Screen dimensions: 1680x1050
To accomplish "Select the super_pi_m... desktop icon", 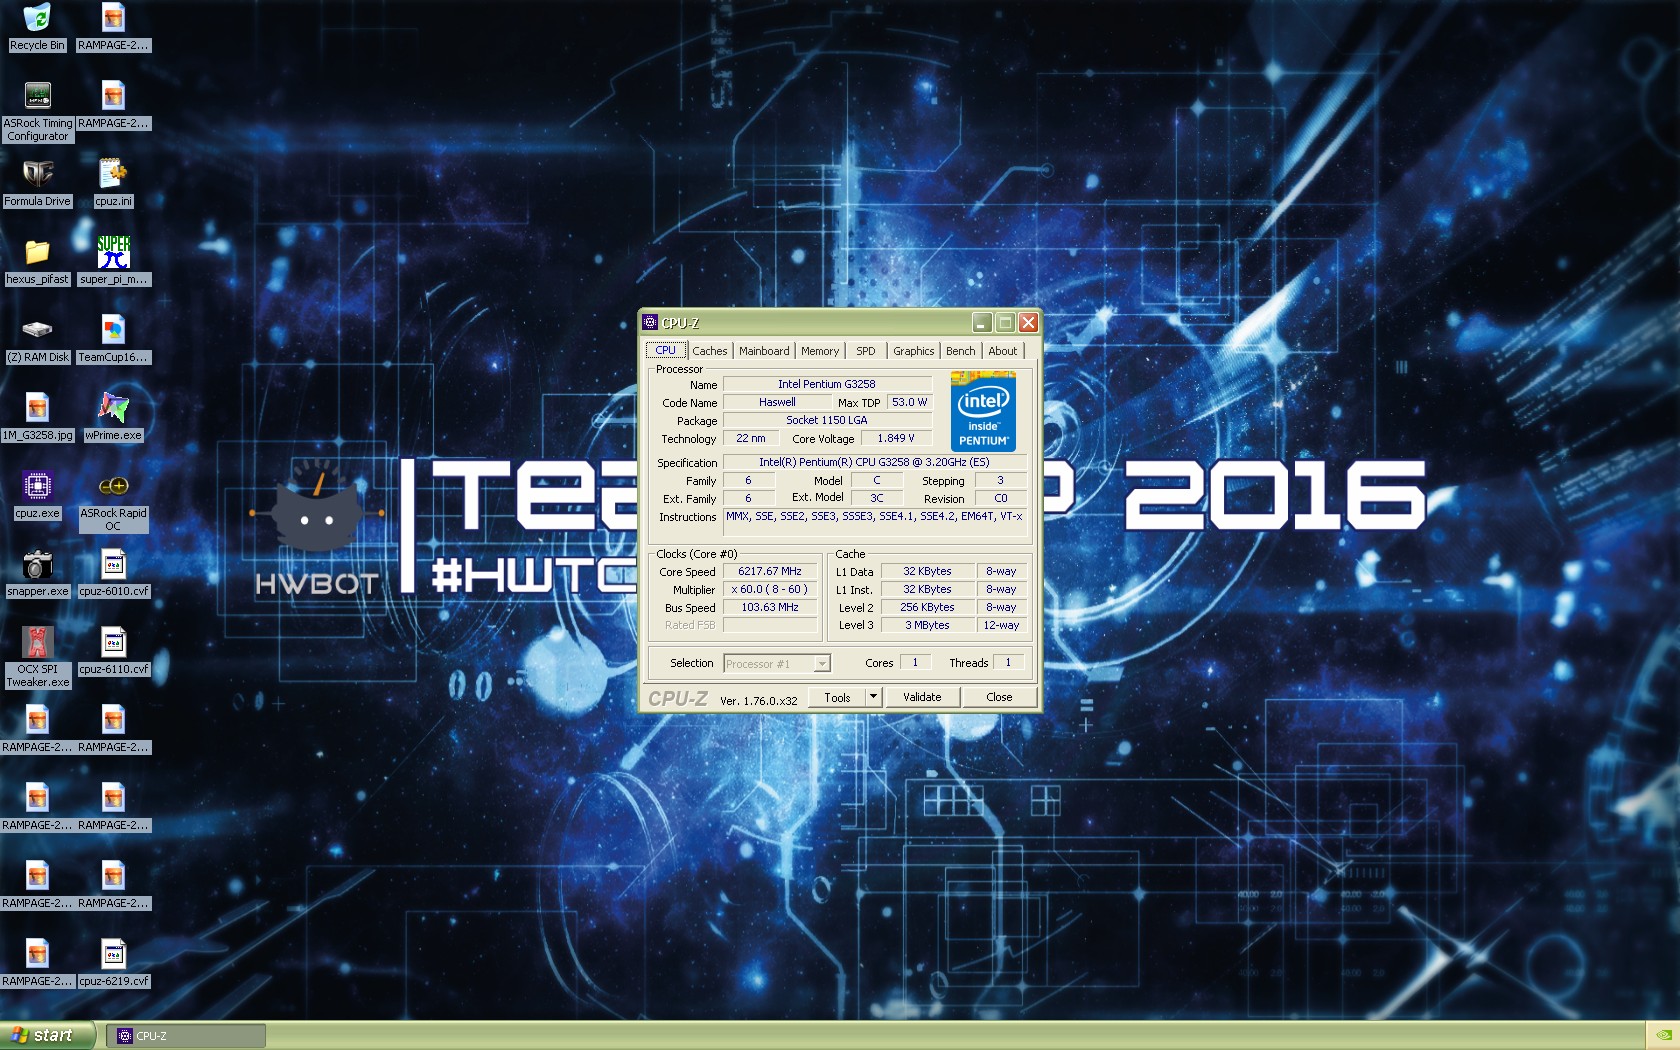I will tap(113, 262).
